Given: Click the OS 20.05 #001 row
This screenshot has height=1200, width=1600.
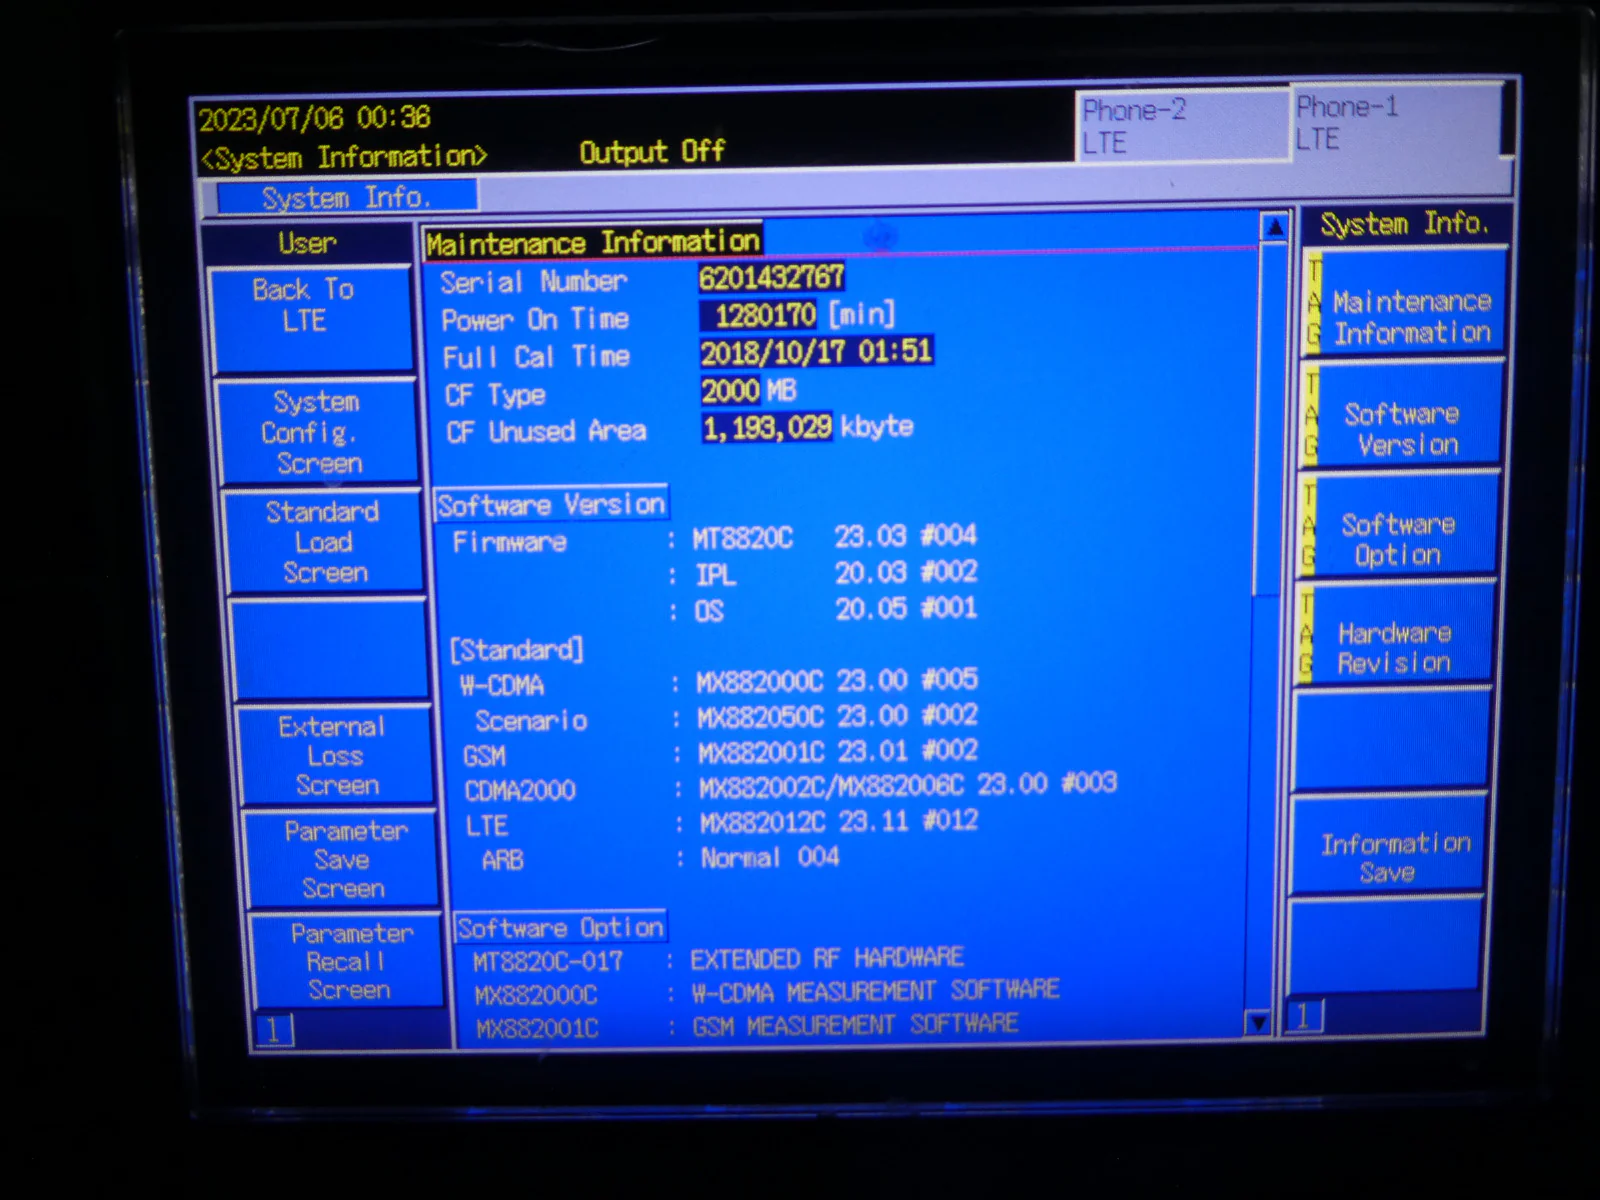Looking at the screenshot, I should (822, 609).
